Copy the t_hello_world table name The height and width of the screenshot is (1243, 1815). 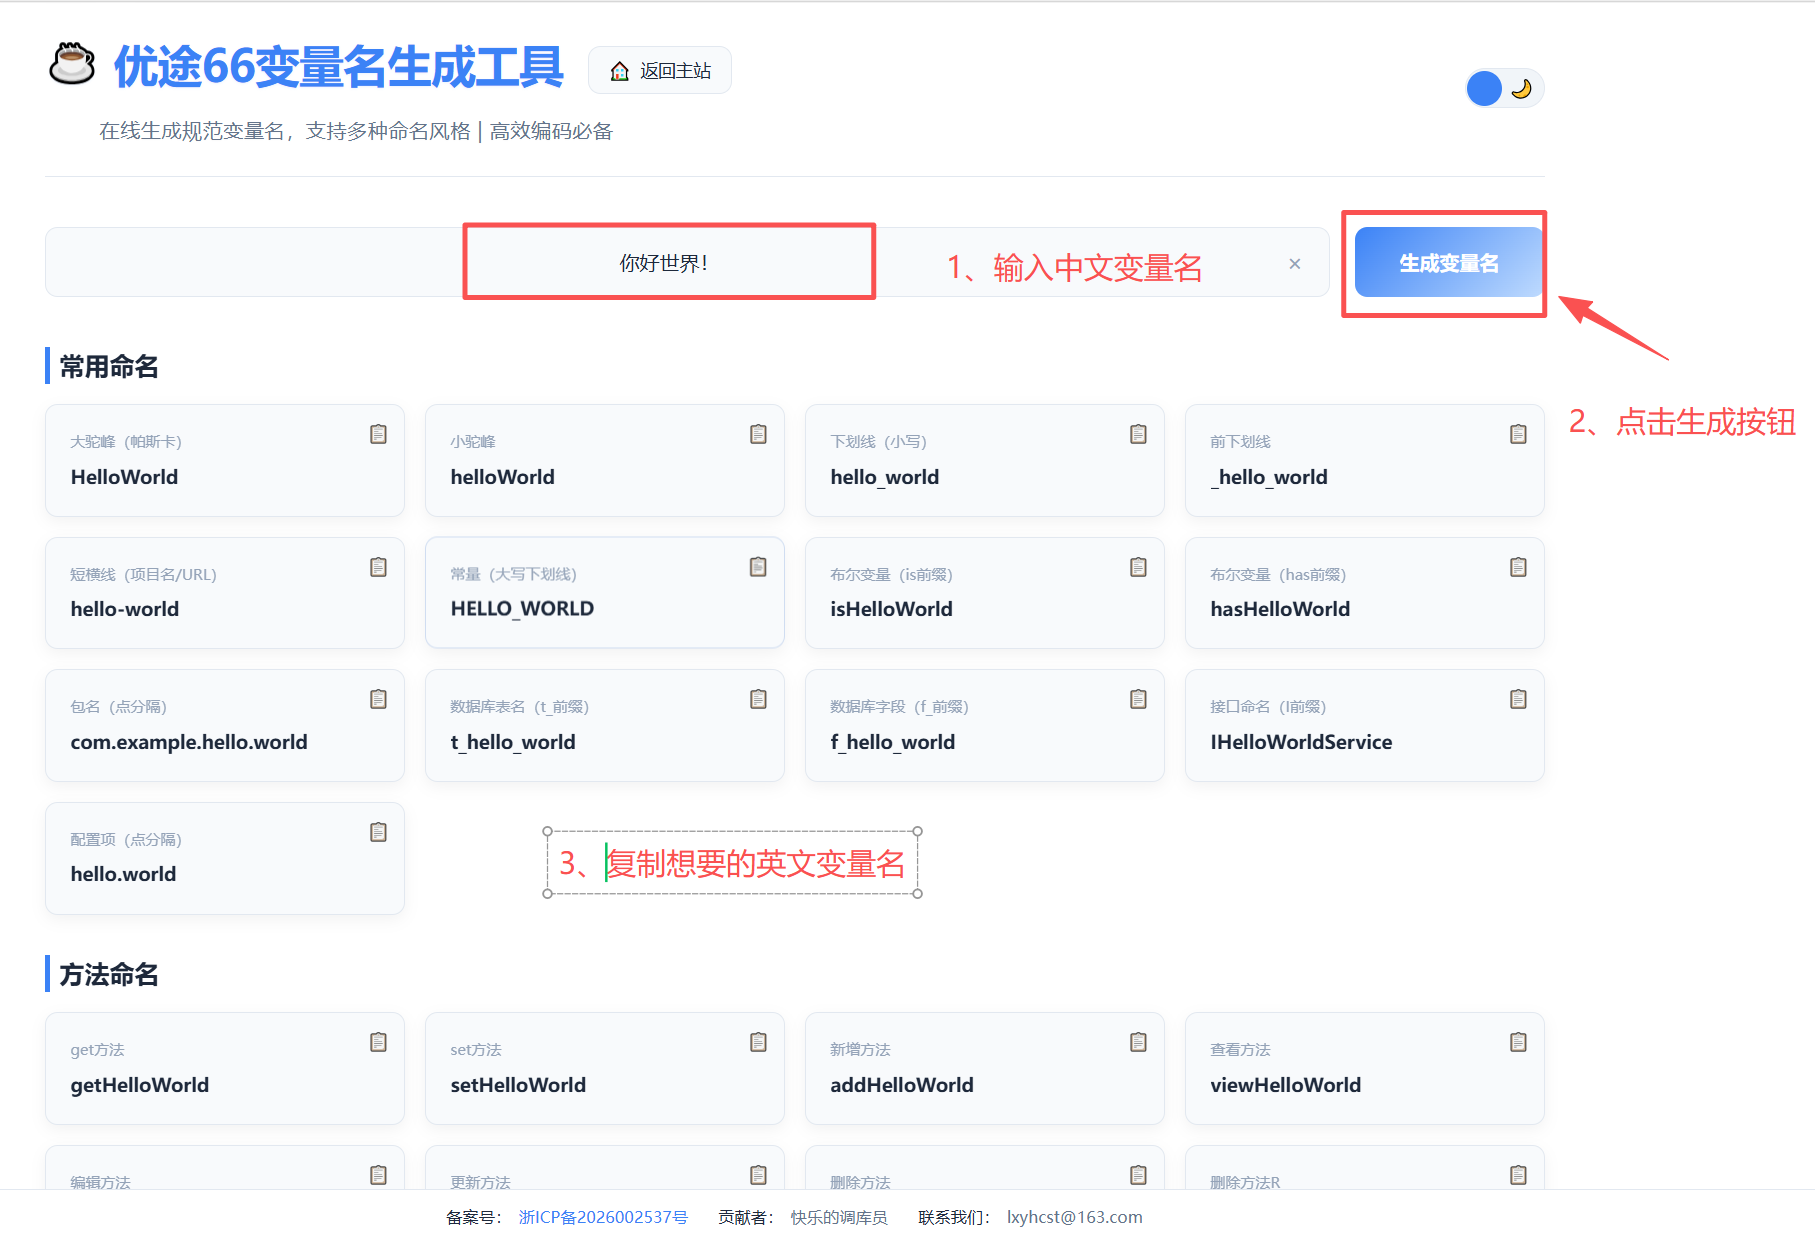[758, 699]
